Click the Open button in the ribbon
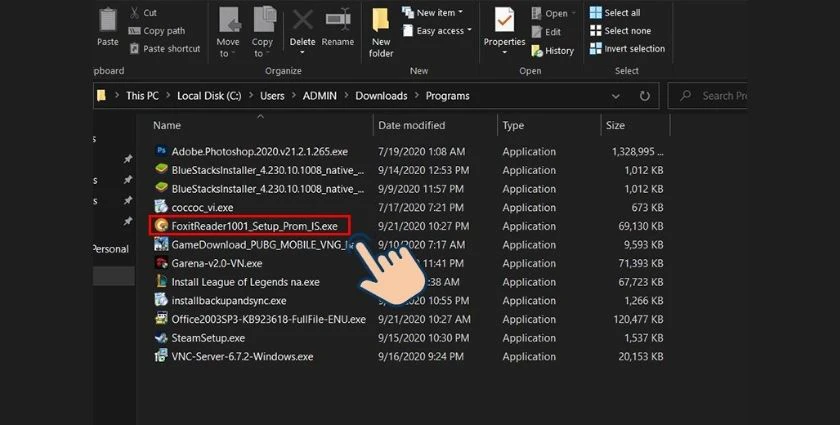 [552, 13]
